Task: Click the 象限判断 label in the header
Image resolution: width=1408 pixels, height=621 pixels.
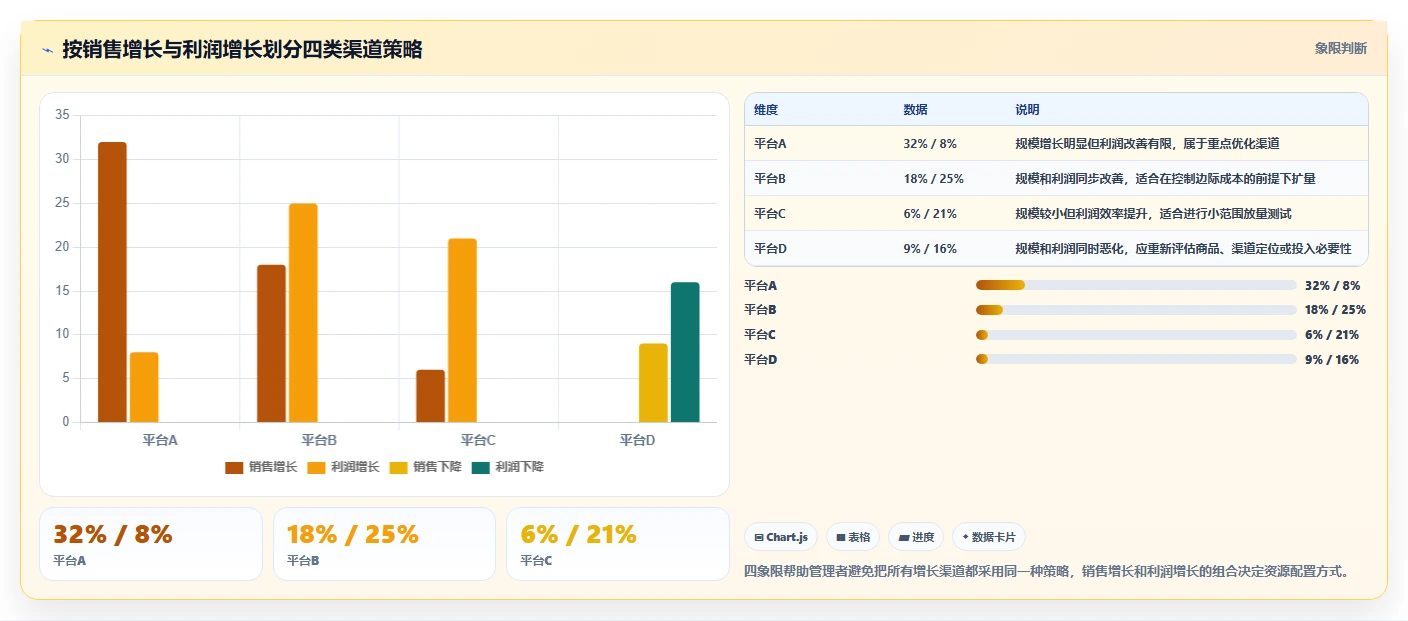Action: pyautogui.click(x=1340, y=49)
